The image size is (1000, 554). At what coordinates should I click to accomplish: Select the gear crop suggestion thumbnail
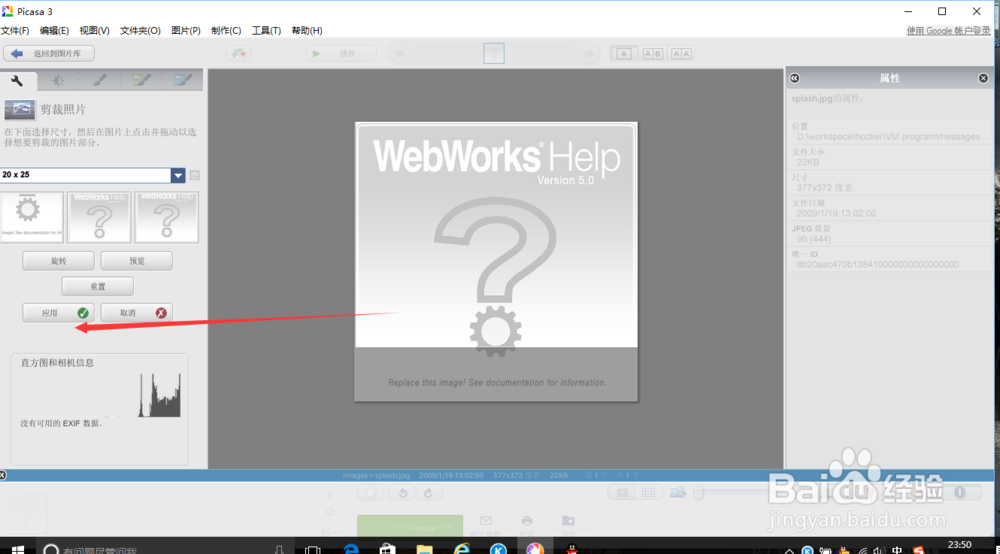[x=32, y=217]
